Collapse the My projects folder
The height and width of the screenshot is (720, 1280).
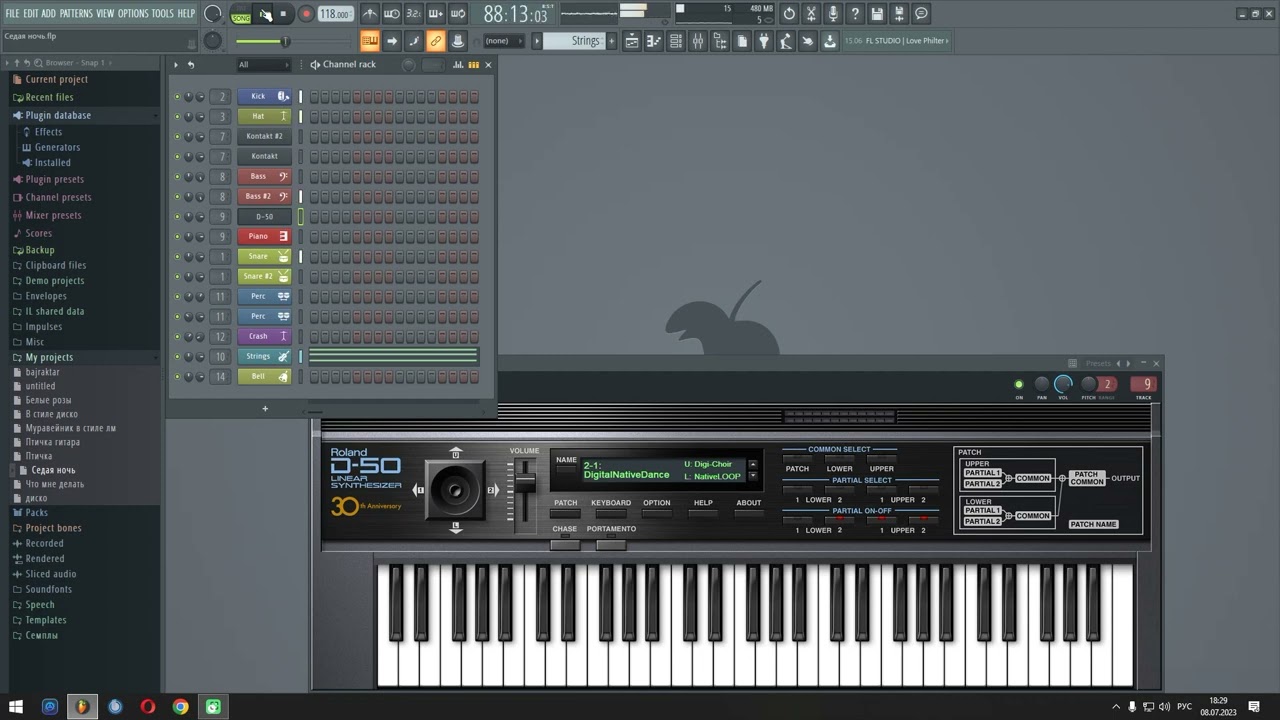49,357
